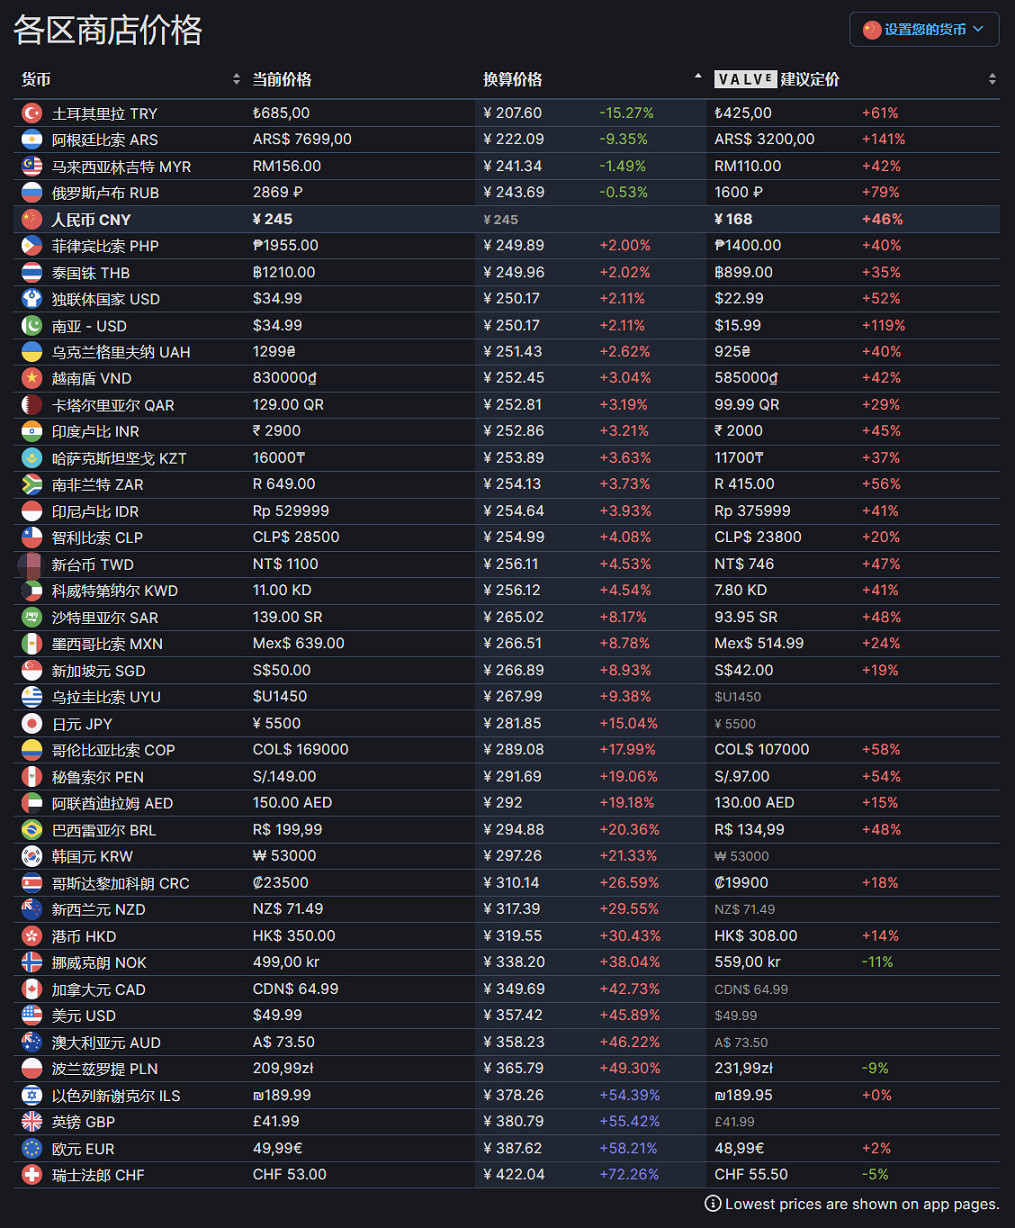Click the Swiss Franc flag icon
This screenshot has width=1015, height=1228.
pos(32,1174)
